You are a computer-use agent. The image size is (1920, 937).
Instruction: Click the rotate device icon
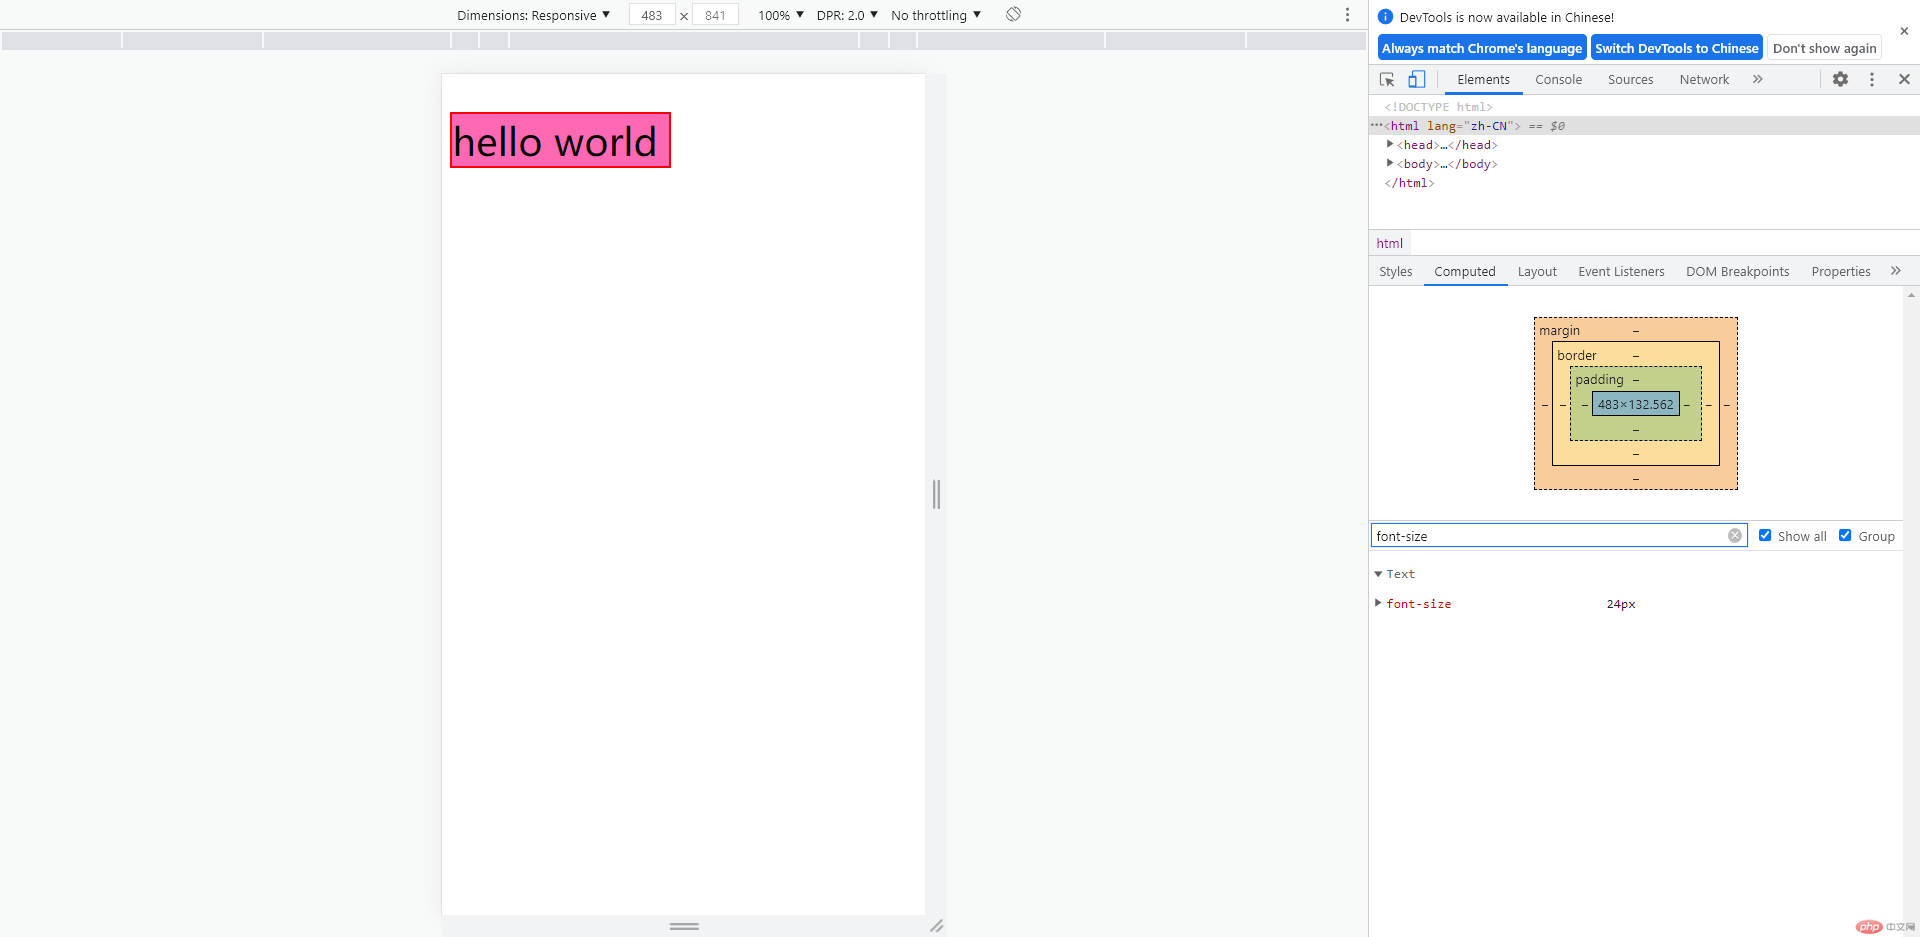1013,14
